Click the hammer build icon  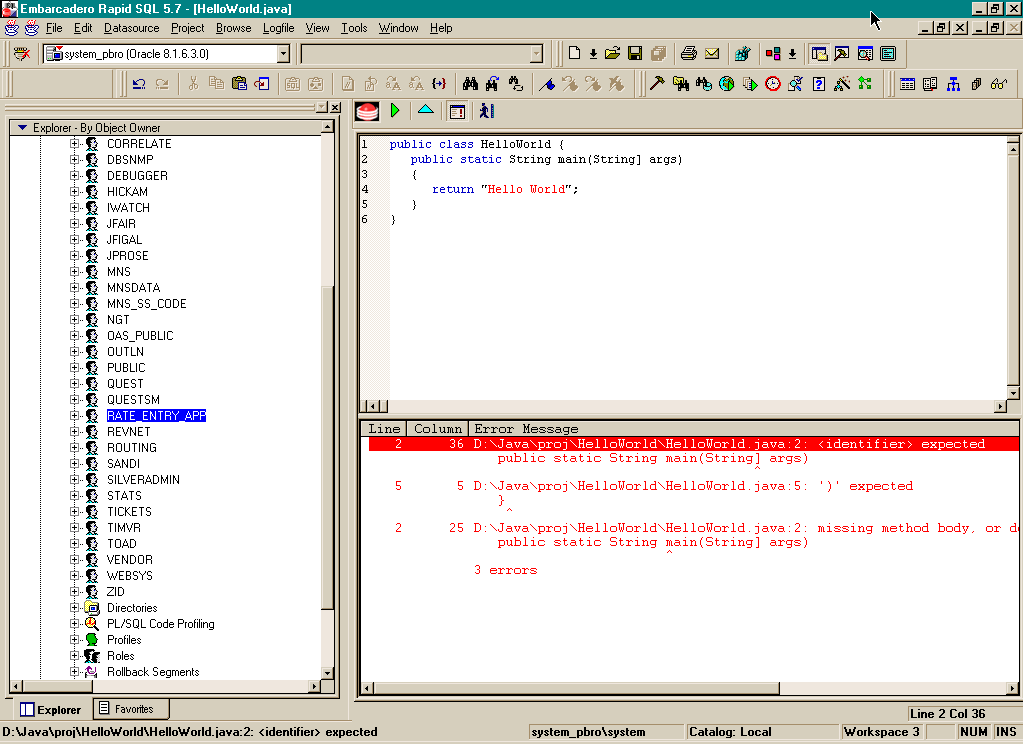[x=657, y=84]
